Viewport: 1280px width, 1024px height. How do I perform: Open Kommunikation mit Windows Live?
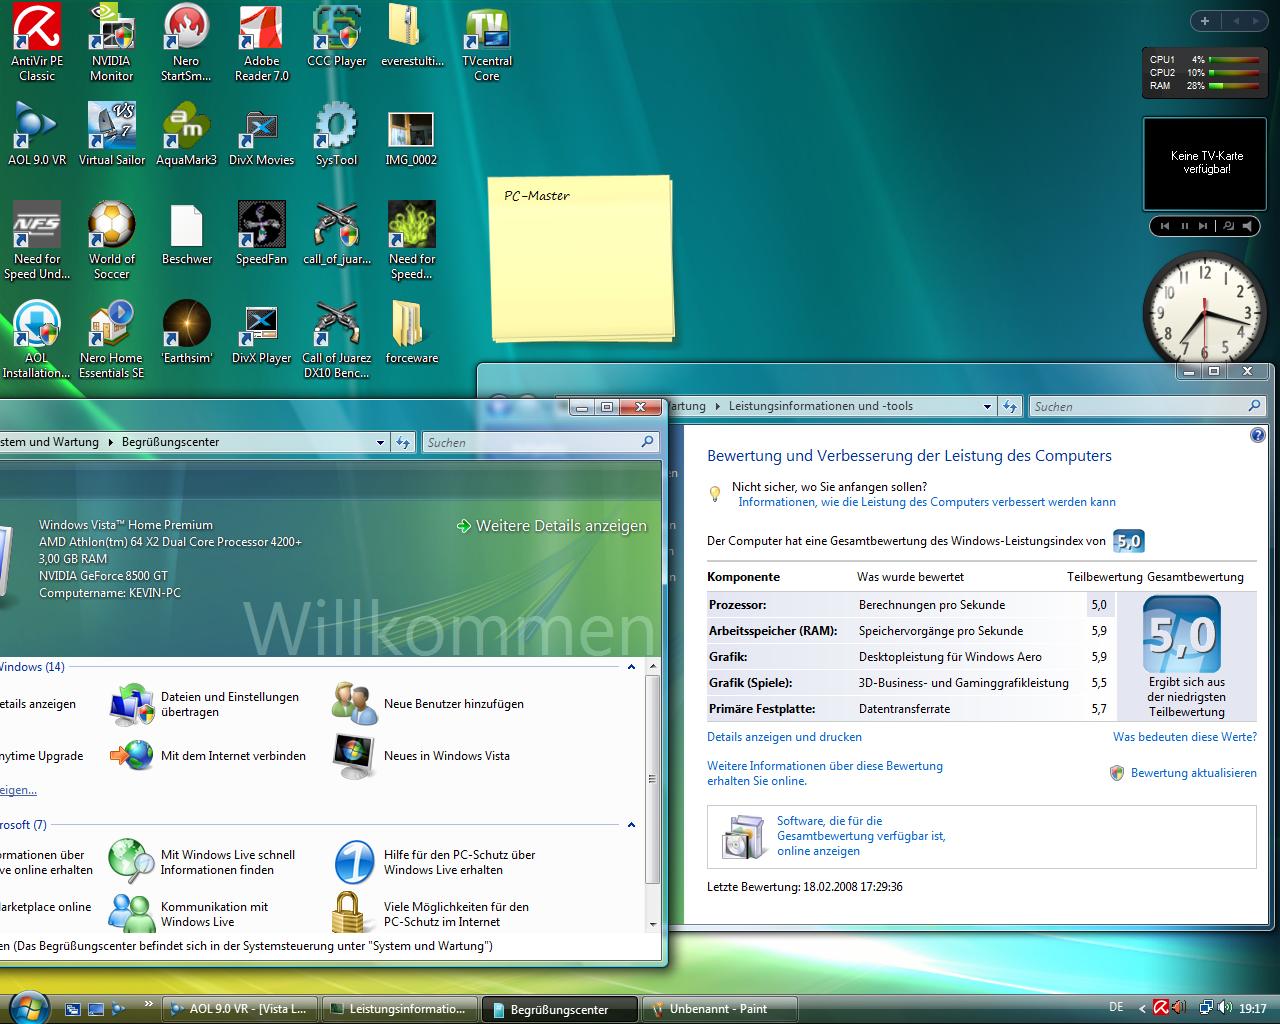click(x=190, y=913)
